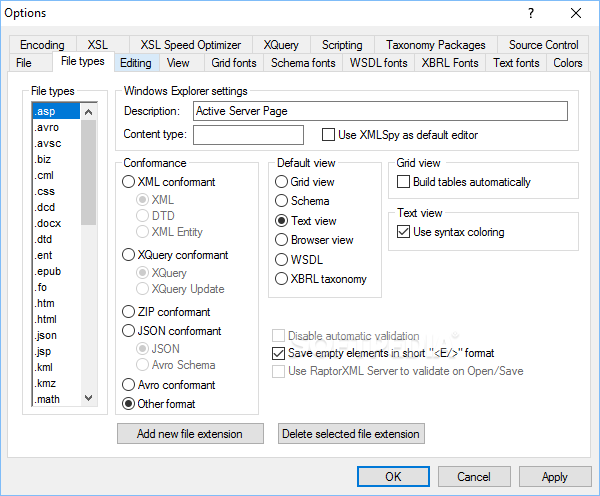Select .dcd file extension
Viewport: 600px width, 496px height.
pyautogui.click(x=56, y=207)
